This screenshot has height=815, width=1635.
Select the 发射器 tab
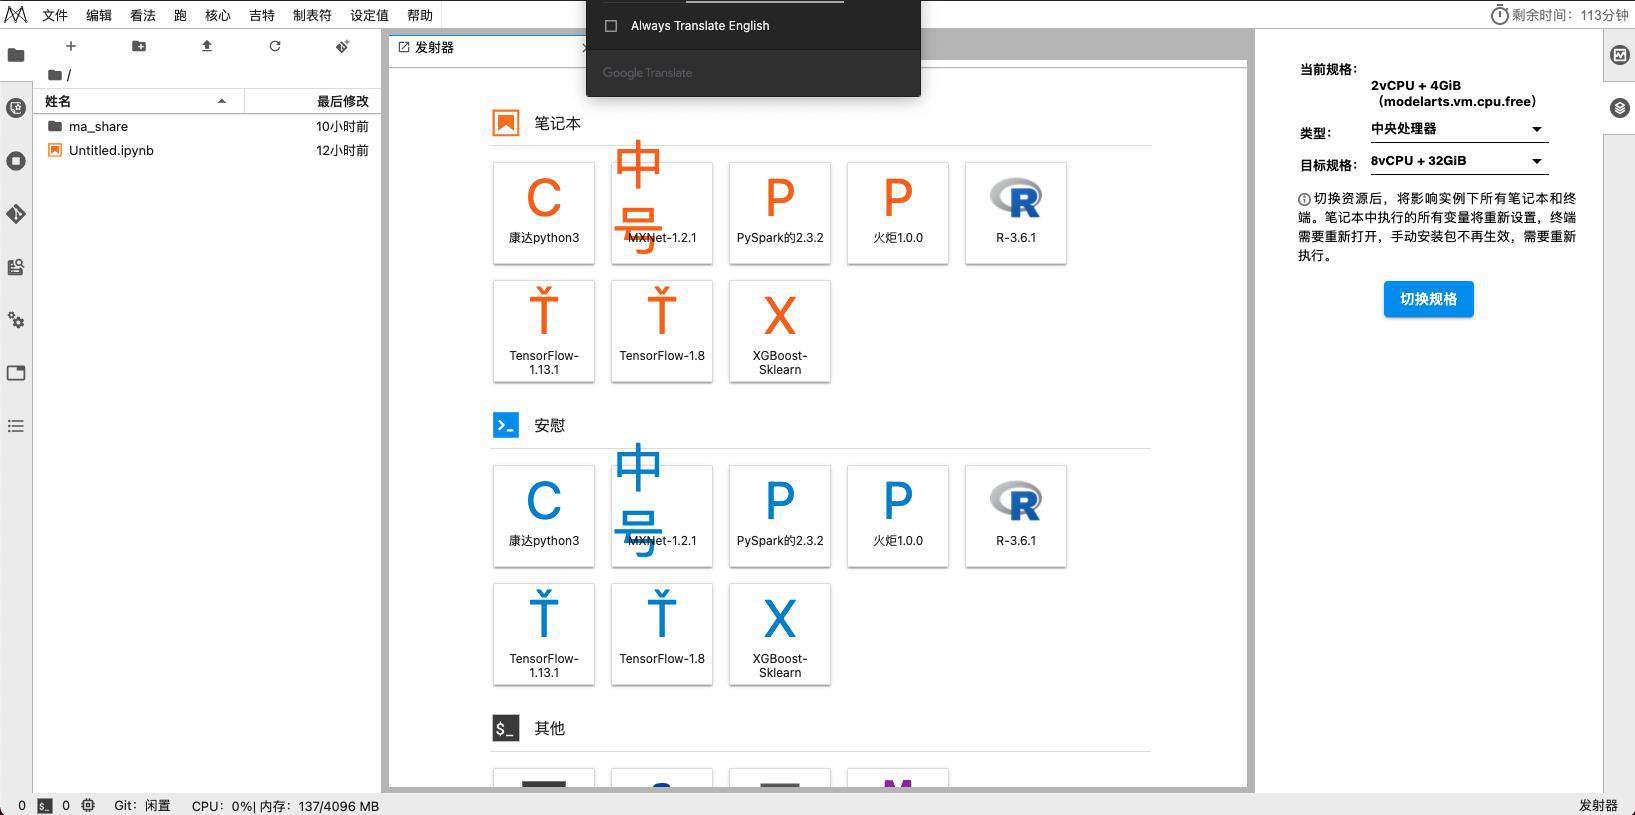[487, 47]
